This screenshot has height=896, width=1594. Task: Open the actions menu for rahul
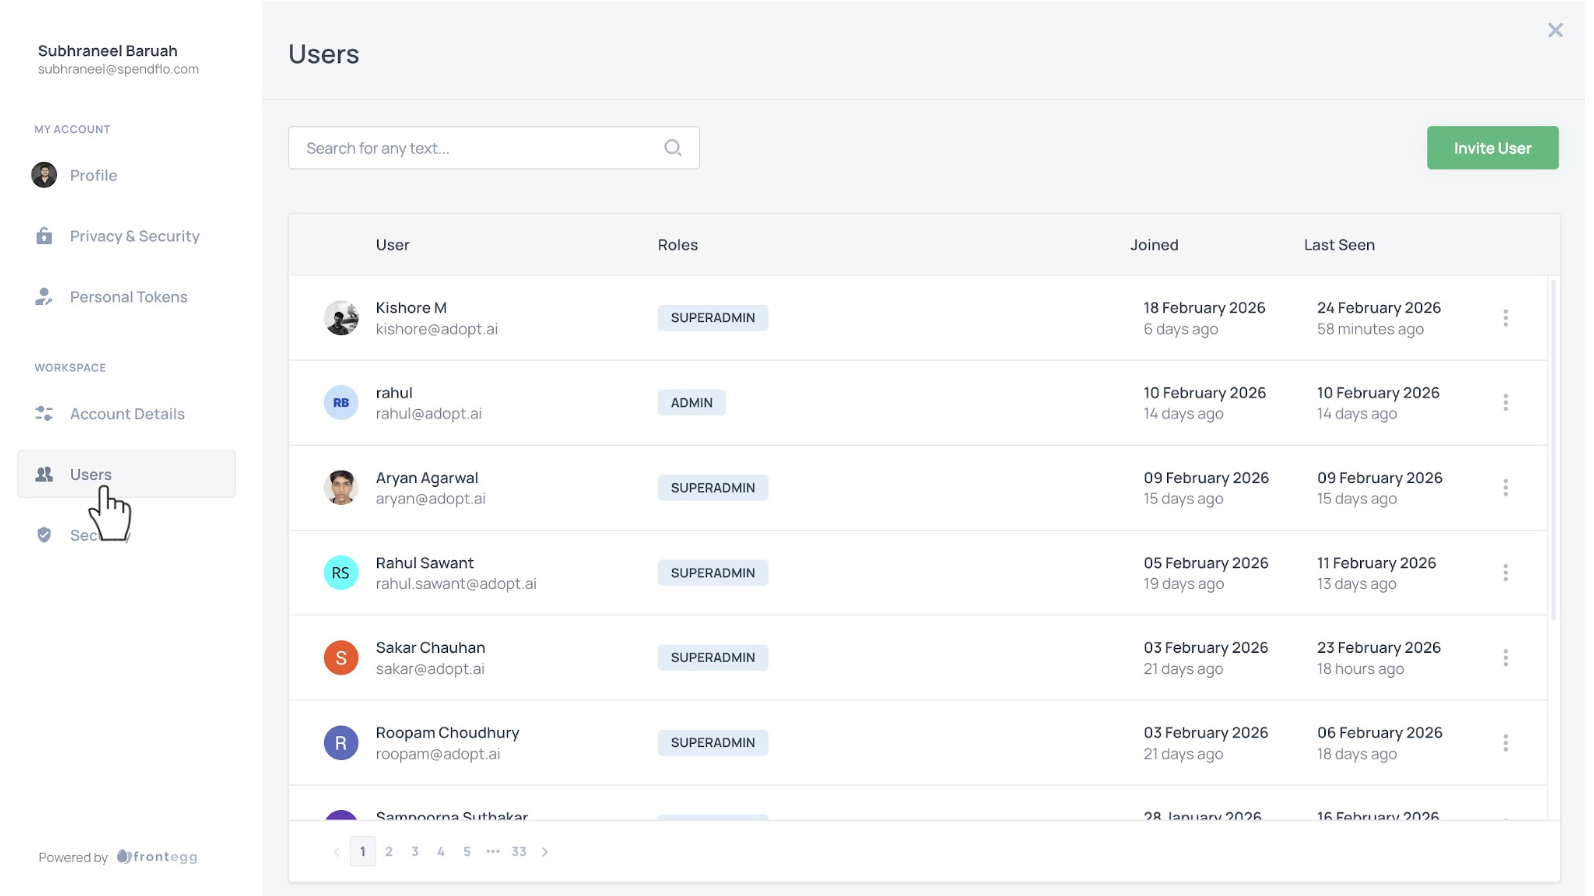pos(1505,403)
